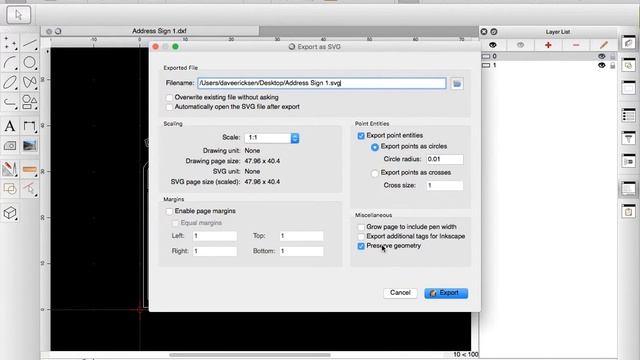Edit layer with the pencil icon
Screen dimensions: 640x360
[x=604, y=45]
